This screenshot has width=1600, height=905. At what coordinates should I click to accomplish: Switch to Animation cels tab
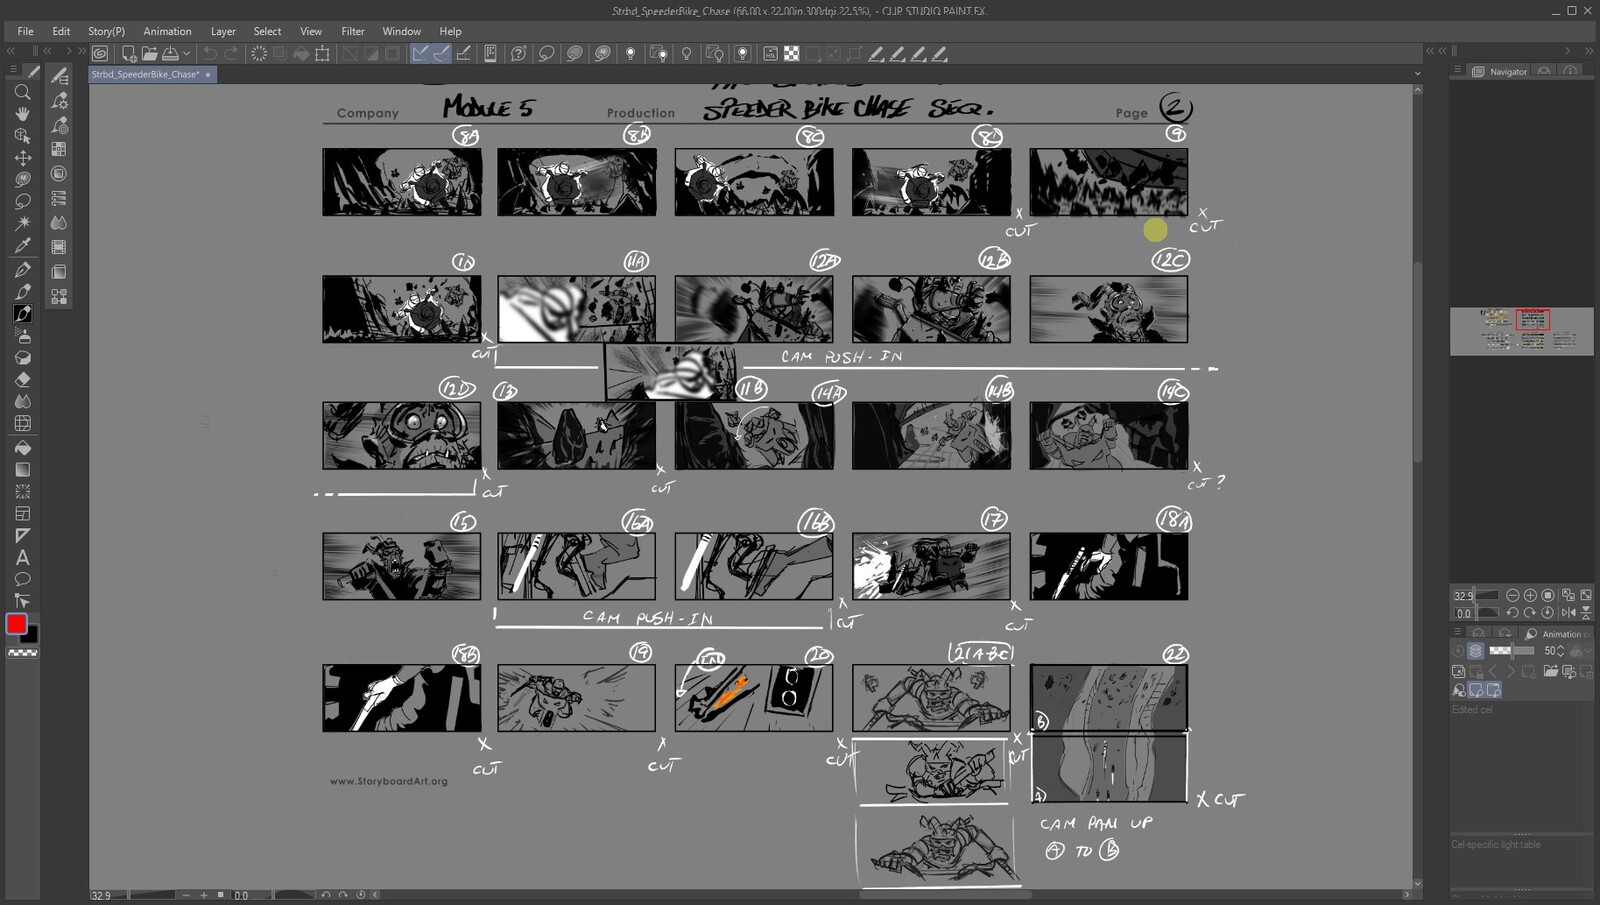click(1558, 633)
